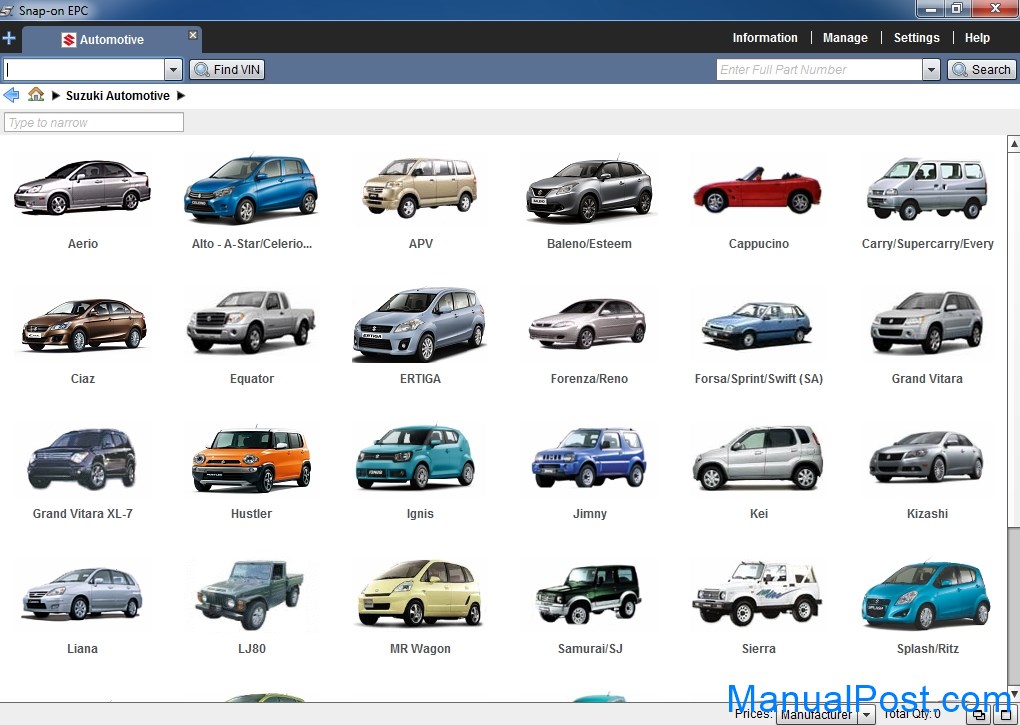The height and width of the screenshot is (725, 1020).
Task: Click the Enter Full Part Number field
Action: (819, 70)
